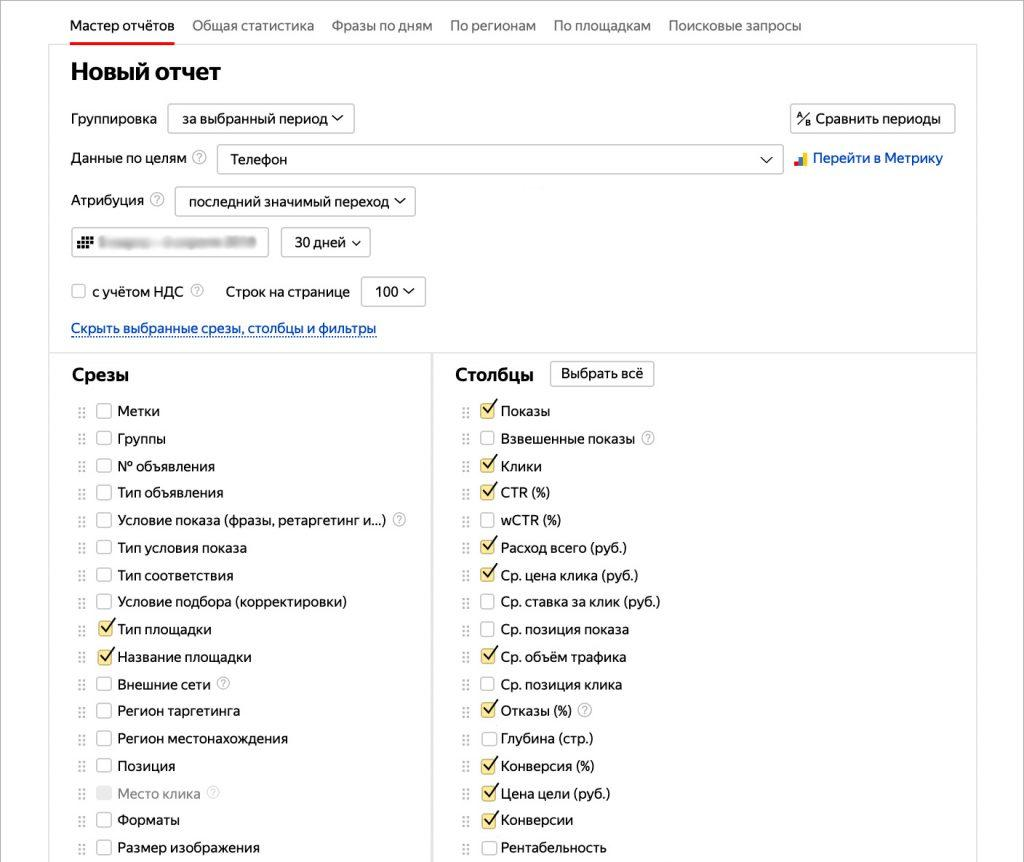Click the Сравнить периоды button
The height and width of the screenshot is (862, 1024).
(x=872, y=118)
